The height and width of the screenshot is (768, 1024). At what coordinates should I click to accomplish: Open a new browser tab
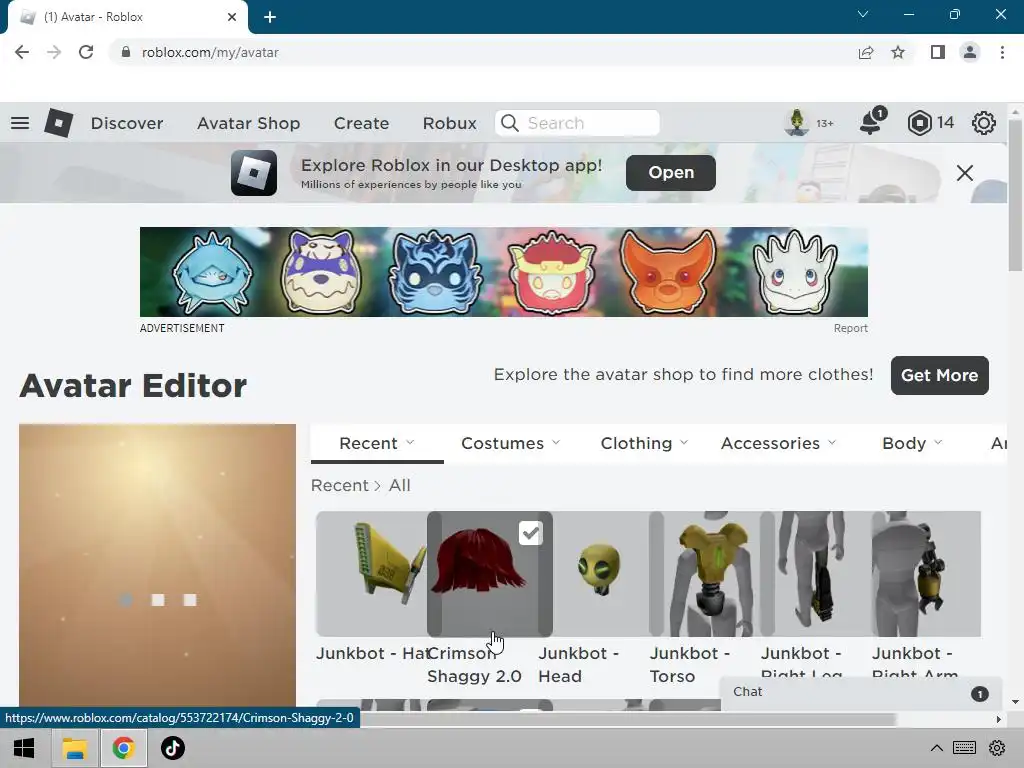[270, 17]
